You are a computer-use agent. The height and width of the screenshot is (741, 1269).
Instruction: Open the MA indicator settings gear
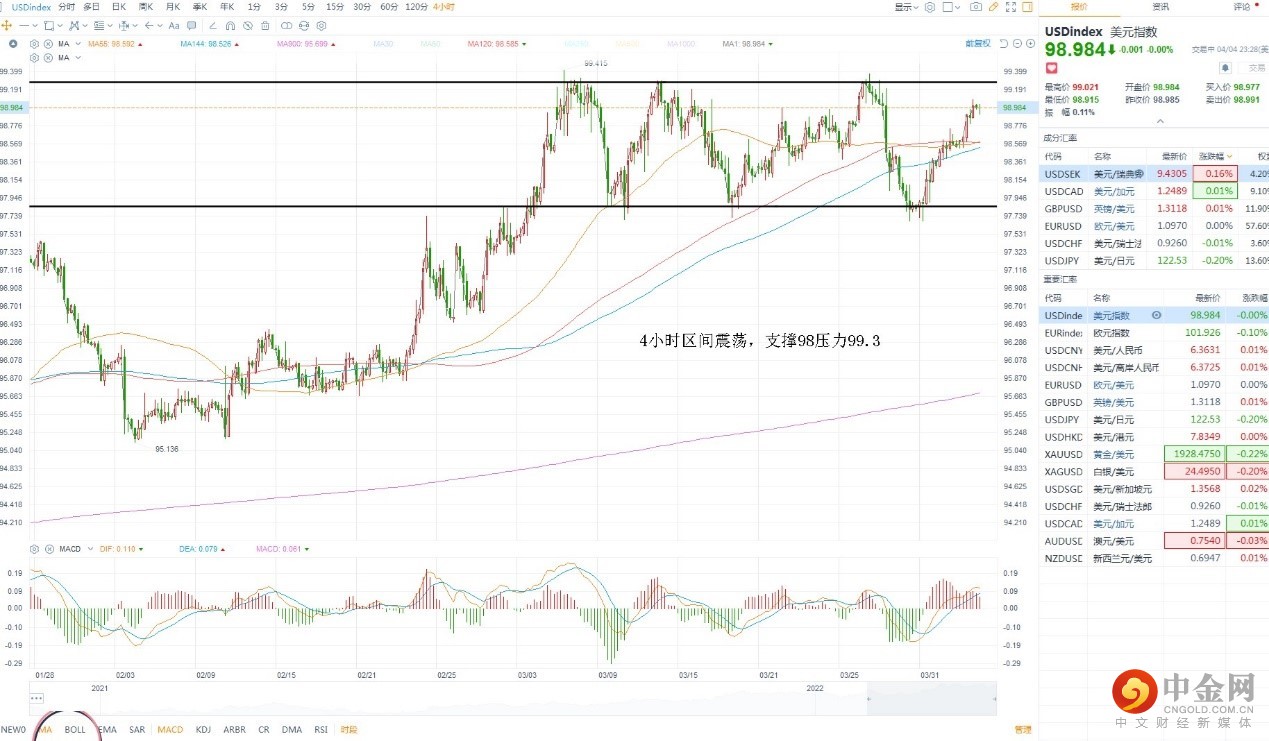pos(34,44)
